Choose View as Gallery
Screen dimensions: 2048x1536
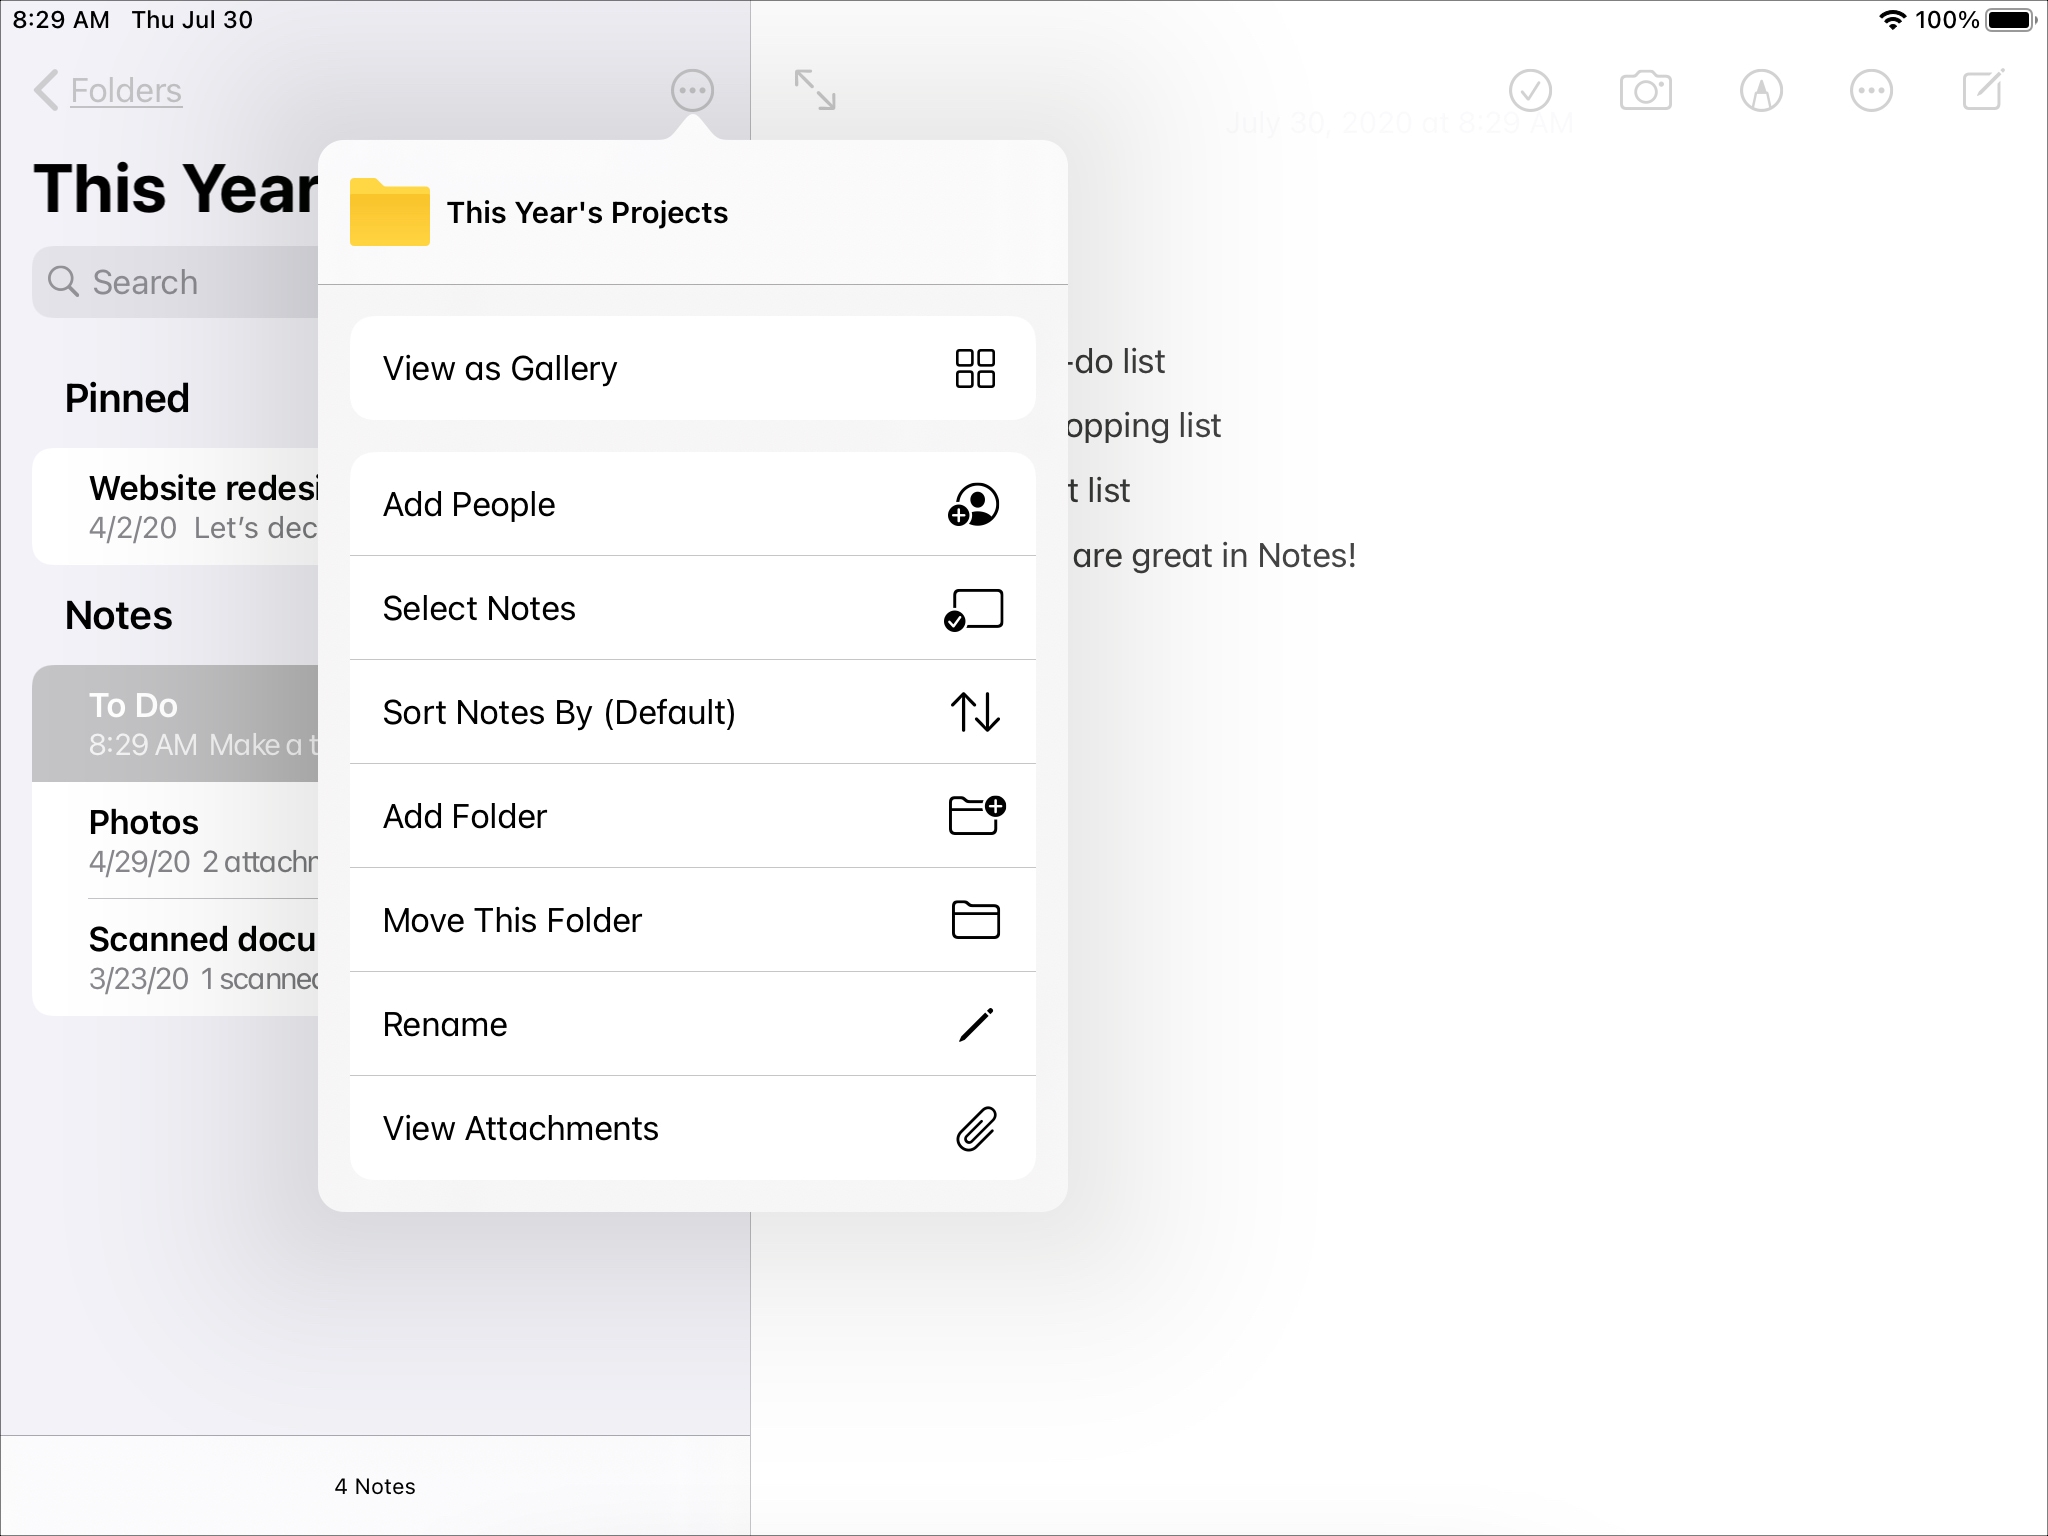click(692, 368)
